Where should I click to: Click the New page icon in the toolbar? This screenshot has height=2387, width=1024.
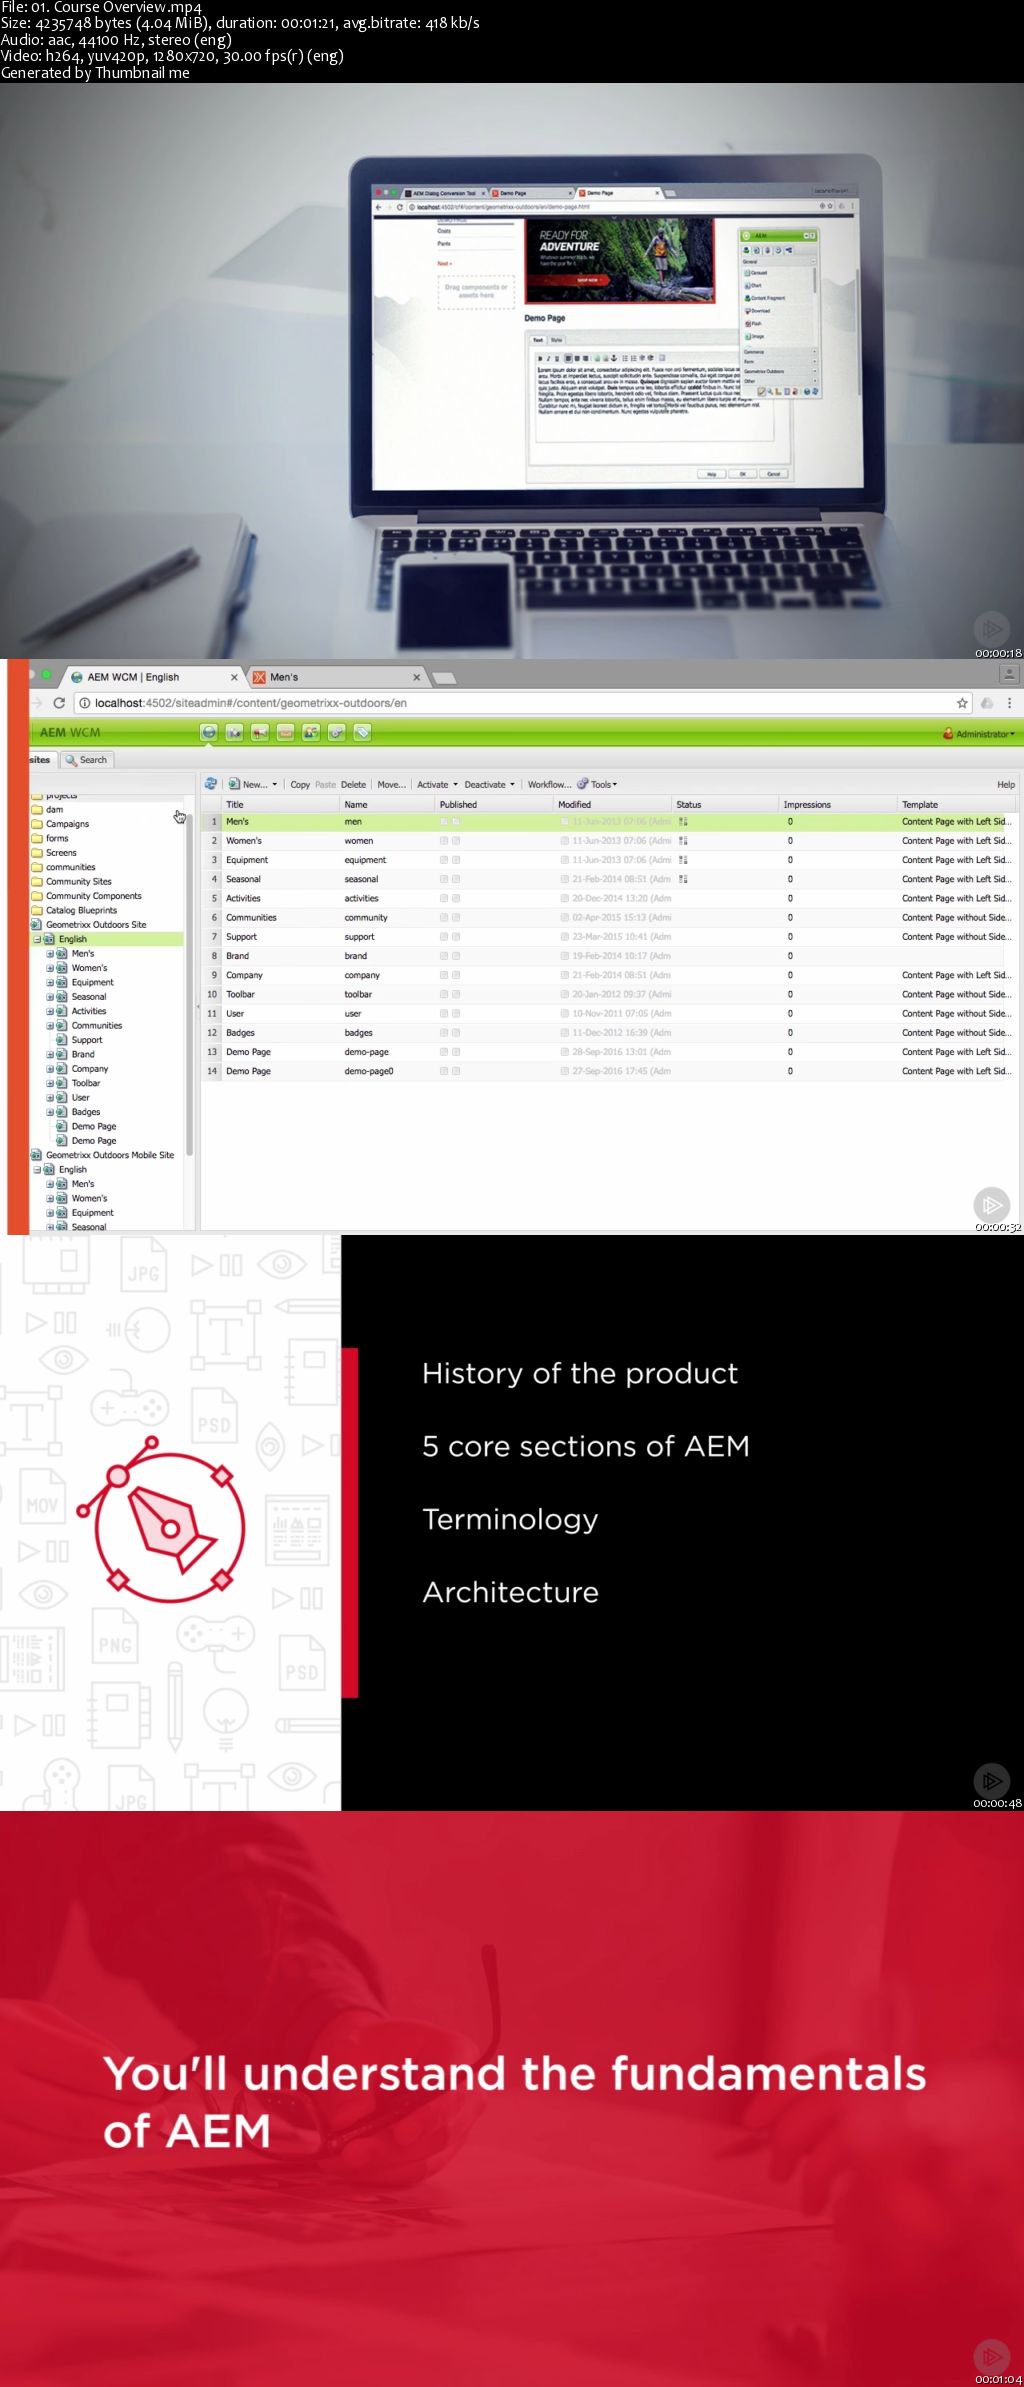click(234, 784)
